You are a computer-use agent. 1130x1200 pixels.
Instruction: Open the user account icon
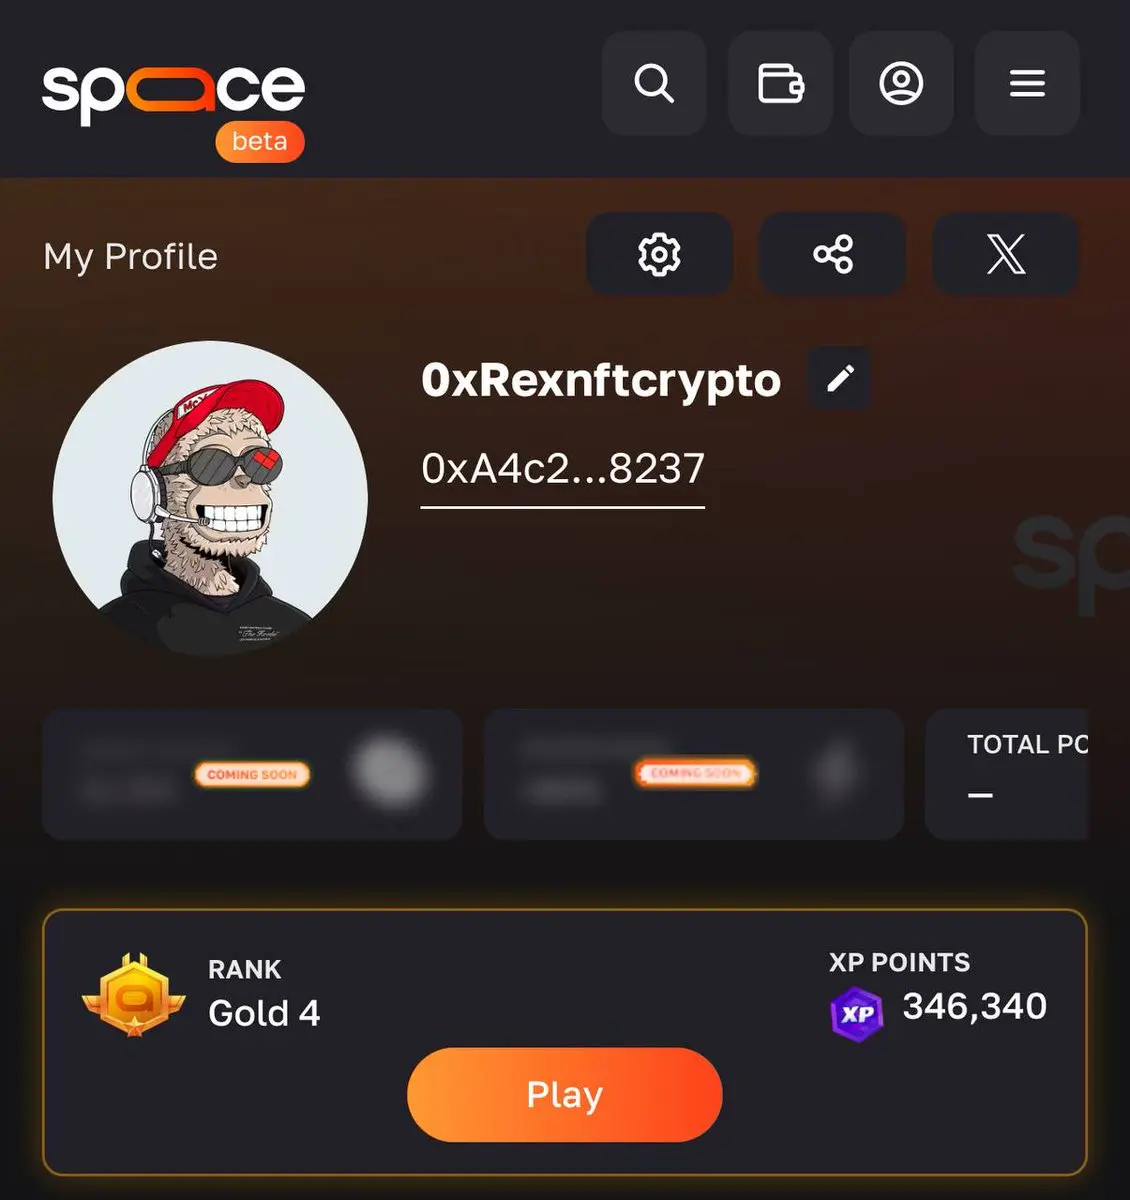pos(901,83)
